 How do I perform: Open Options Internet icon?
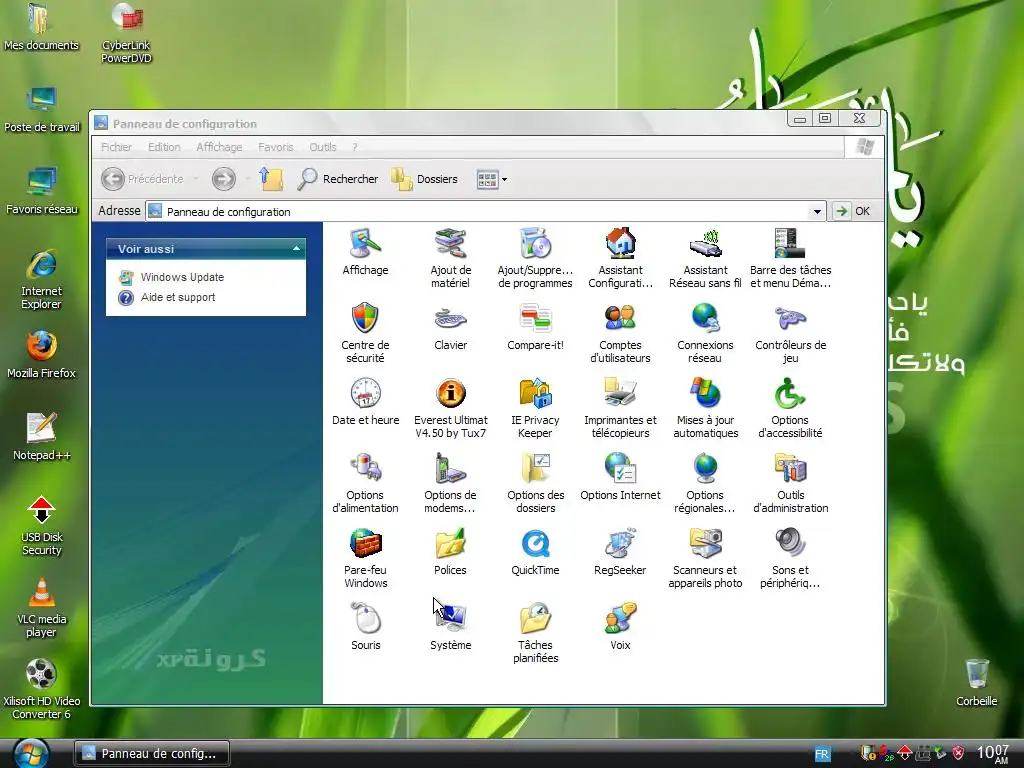620,477
